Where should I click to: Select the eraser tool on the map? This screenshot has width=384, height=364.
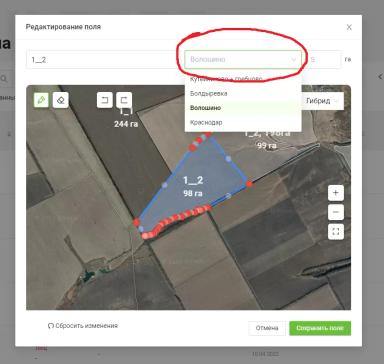pos(61,100)
